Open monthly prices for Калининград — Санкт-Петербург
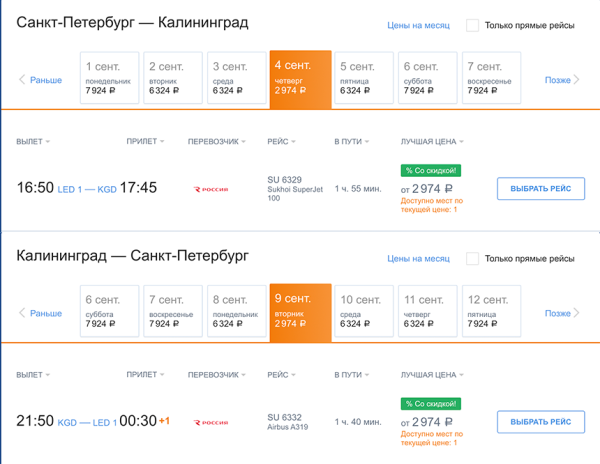Screen dimensions: 600x464 [x=418, y=259]
